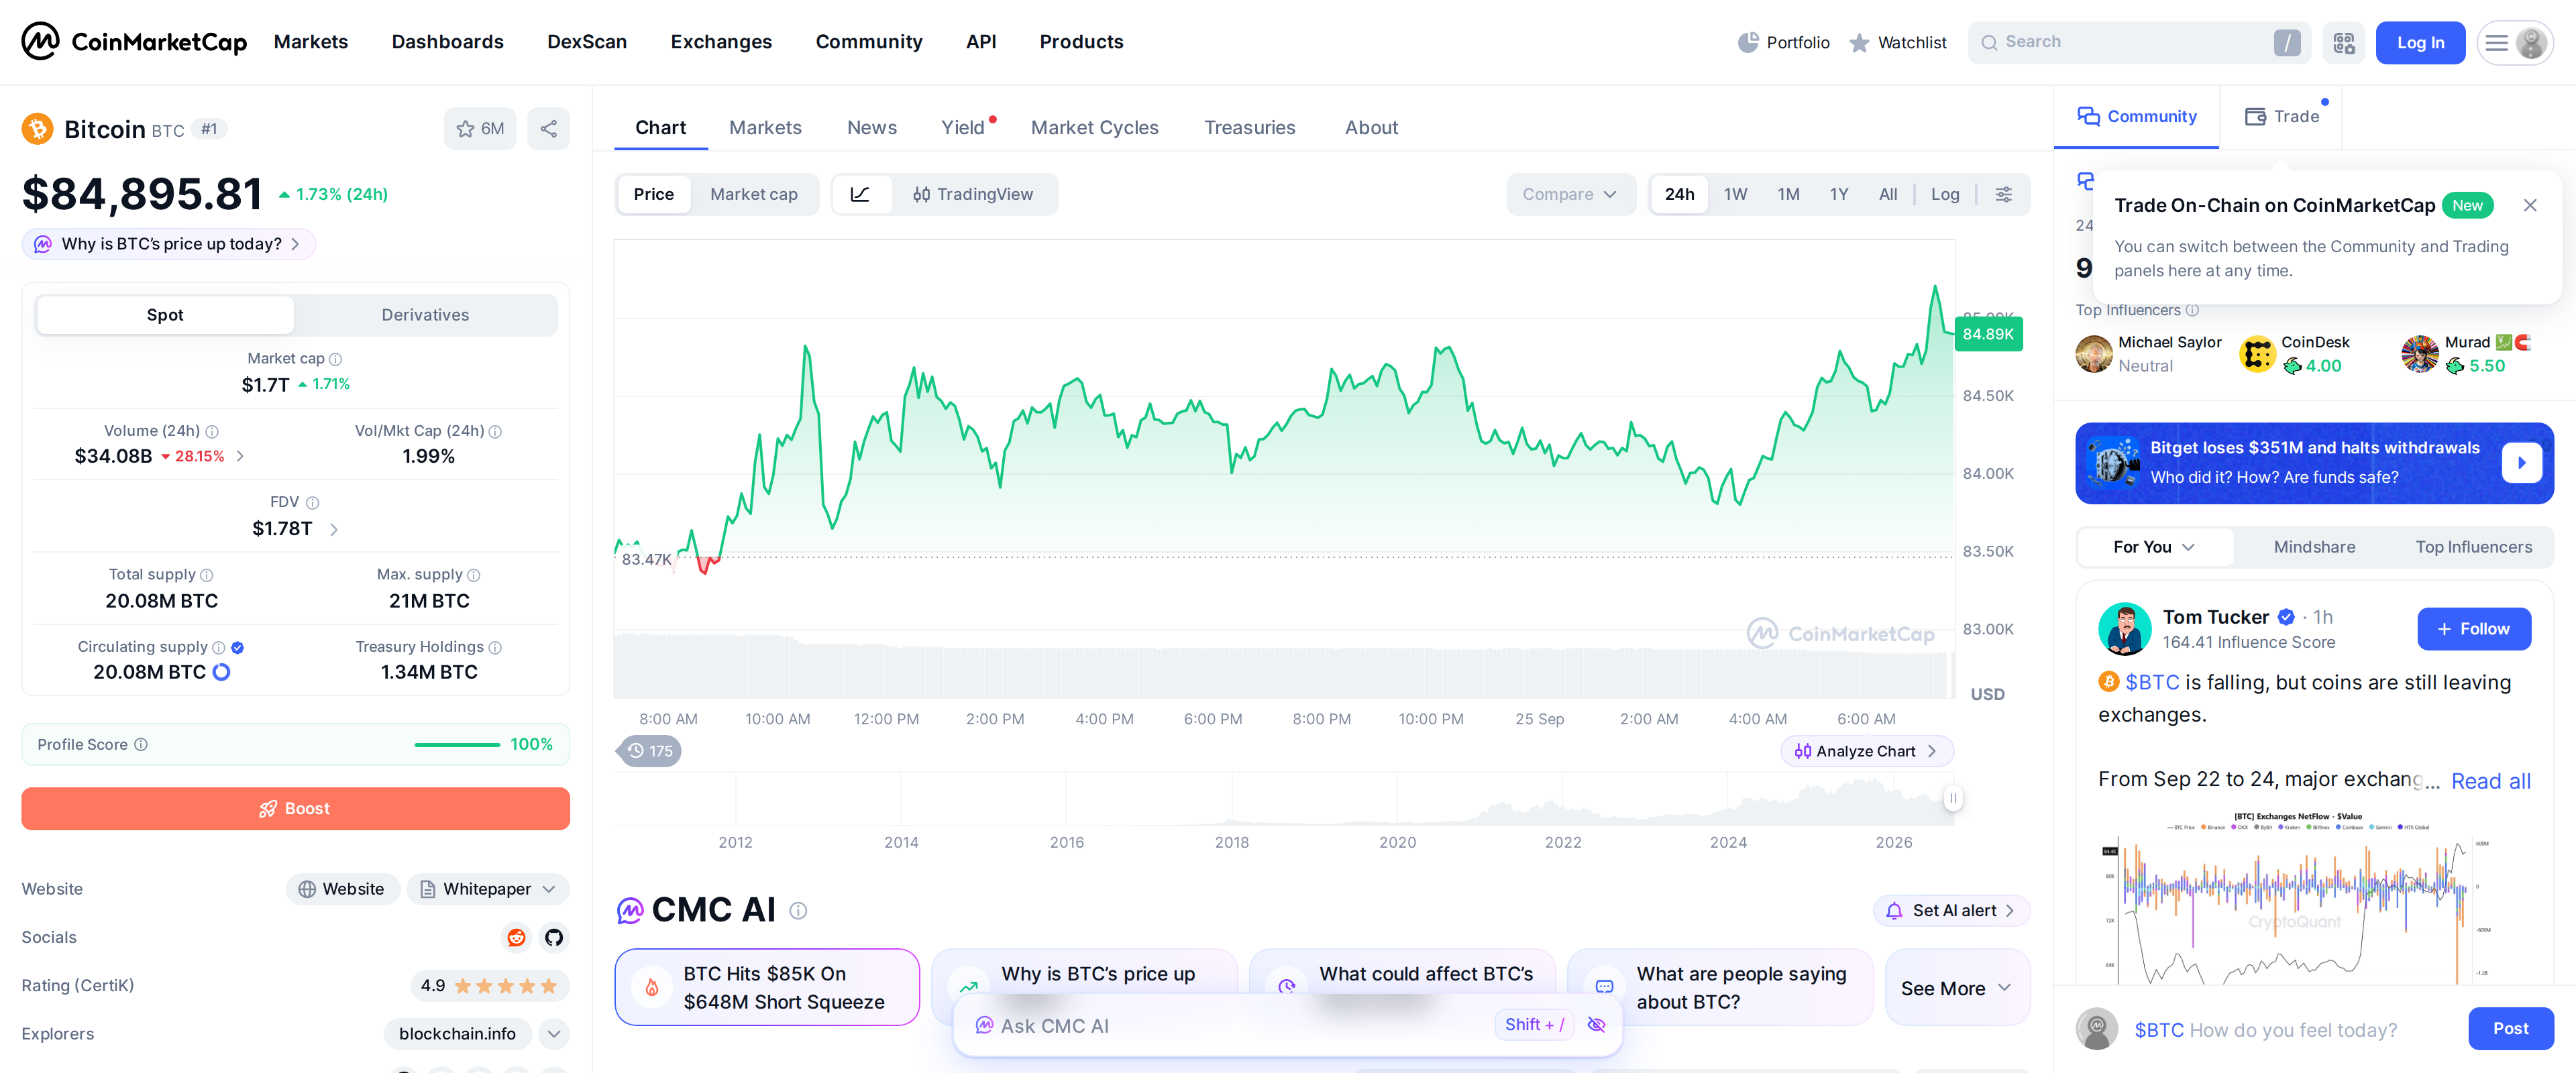Expand Volume (24h) details chevron
Viewport: 2576px width, 1073px height.
[x=240, y=456]
